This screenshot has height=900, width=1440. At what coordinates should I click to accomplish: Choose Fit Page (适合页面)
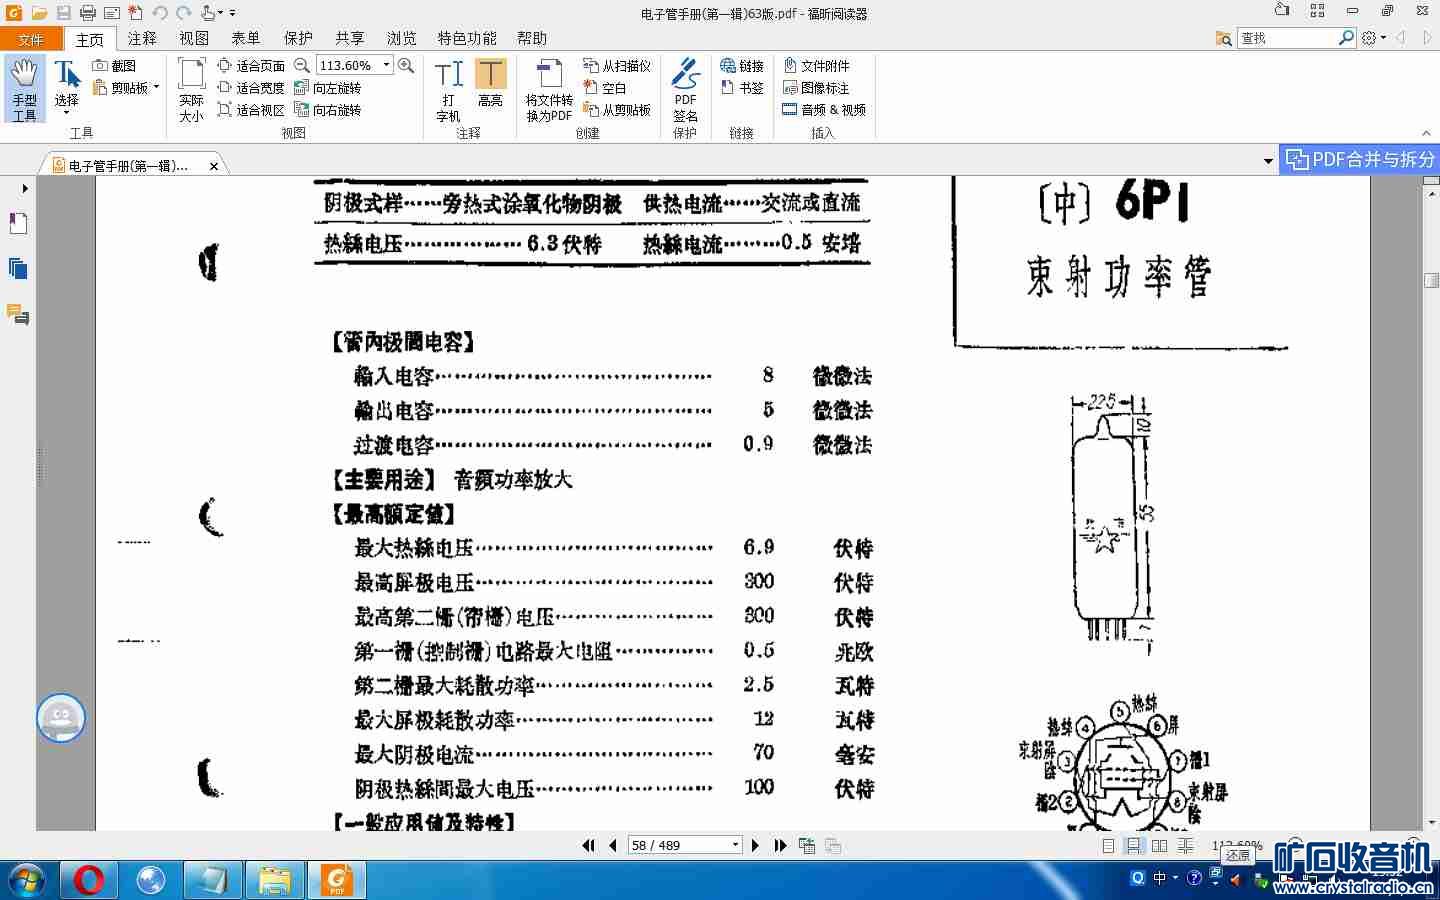tap(251, 66)
